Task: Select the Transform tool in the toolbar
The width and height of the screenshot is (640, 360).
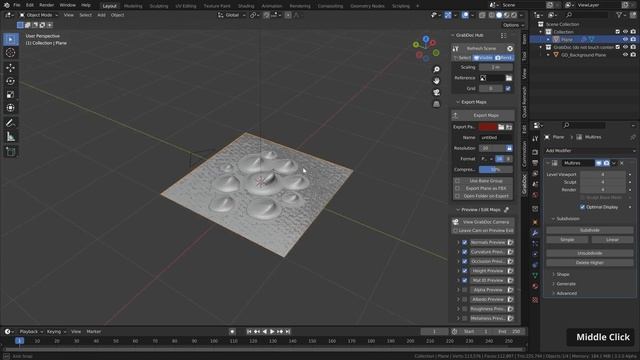Action: pos(11,108)
